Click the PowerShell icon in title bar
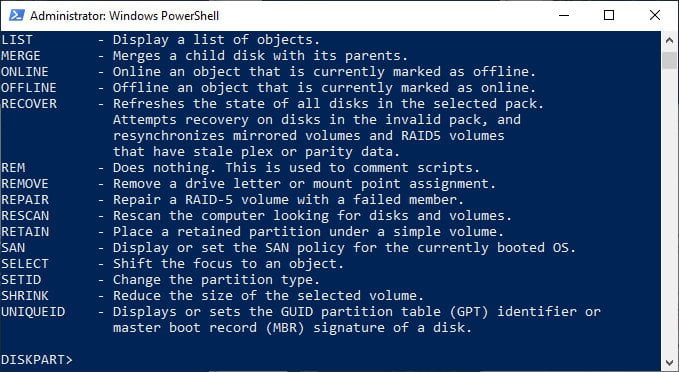The height and width of the screenshot is (372, 679). pos(16,16)
